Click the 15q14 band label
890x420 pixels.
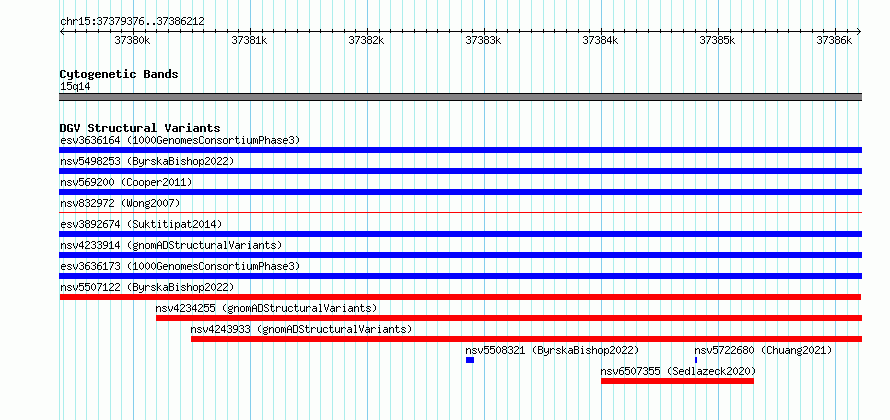(75, 86)
